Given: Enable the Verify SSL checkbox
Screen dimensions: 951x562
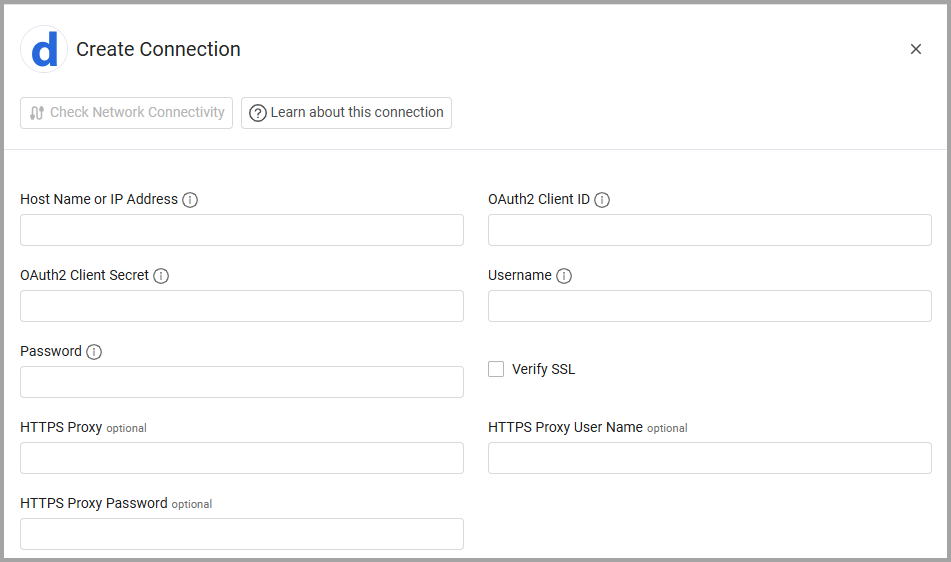Looking at the screenshot, I should point(496,369).
